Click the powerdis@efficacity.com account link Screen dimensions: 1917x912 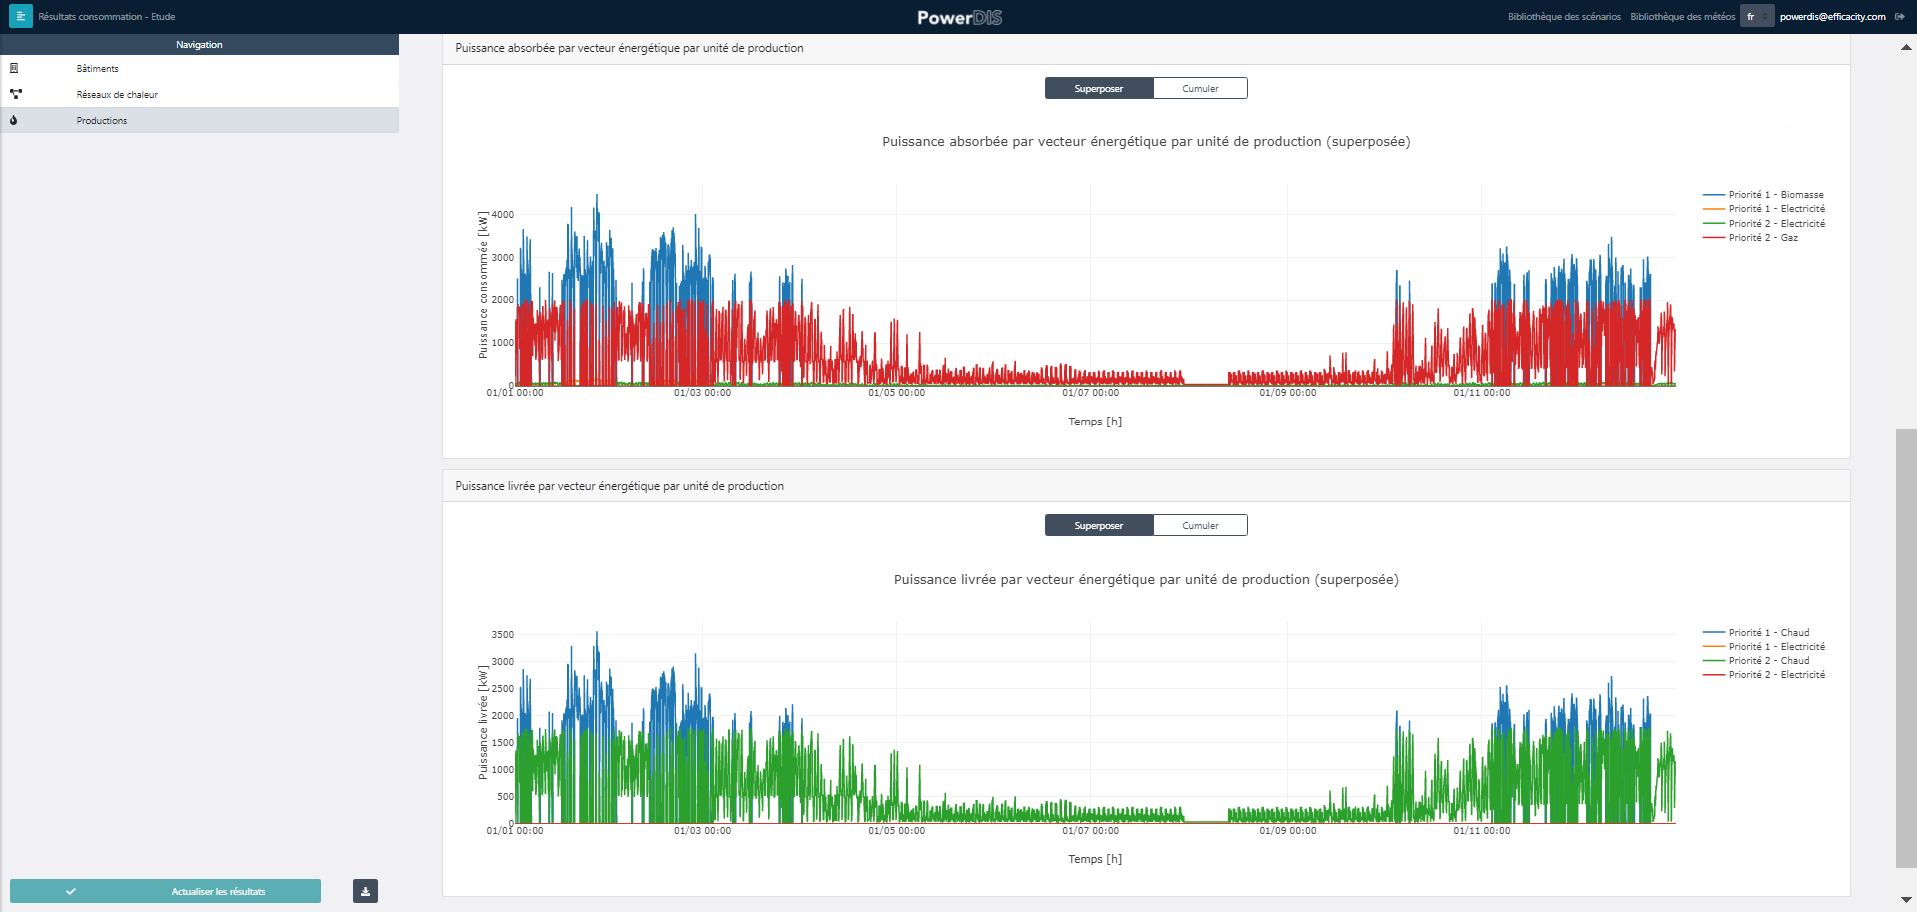point(1832,17)
